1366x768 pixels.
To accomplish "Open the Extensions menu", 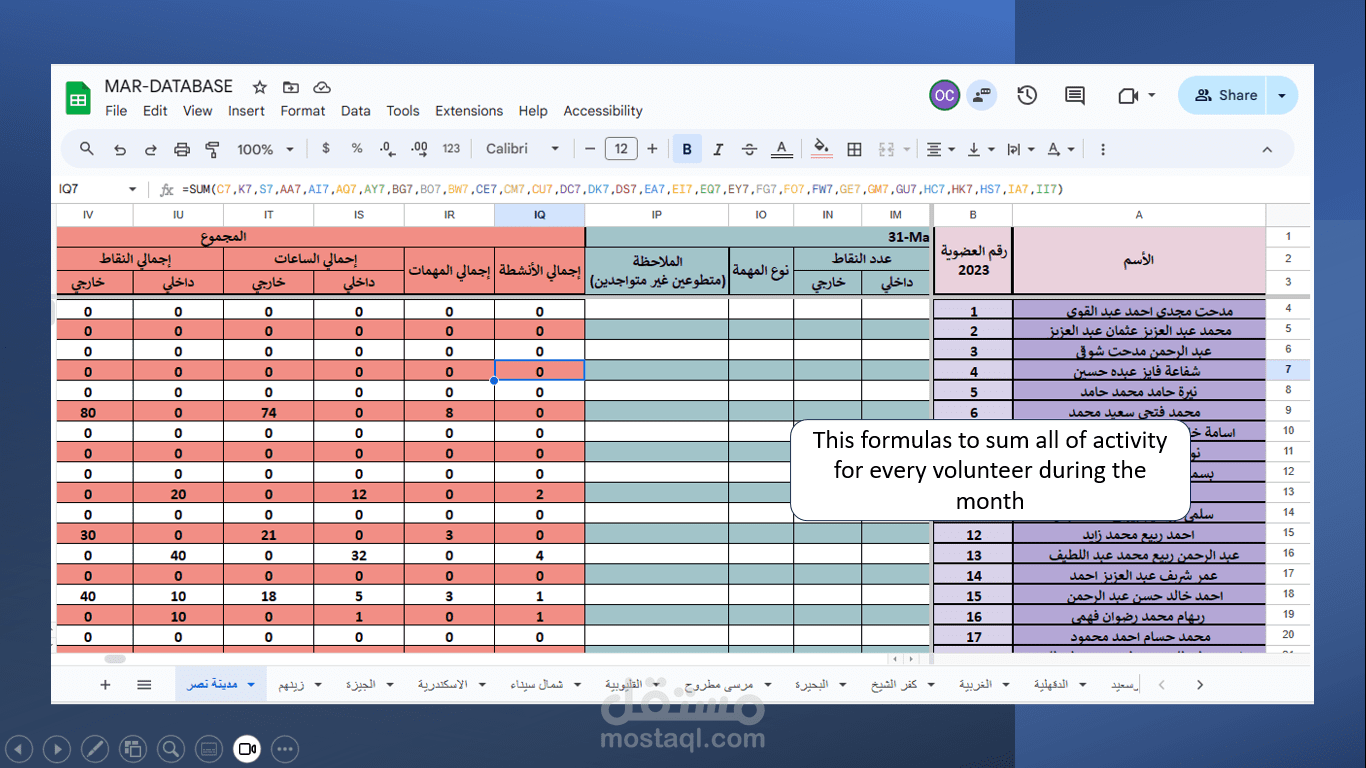I will point(469,111).
